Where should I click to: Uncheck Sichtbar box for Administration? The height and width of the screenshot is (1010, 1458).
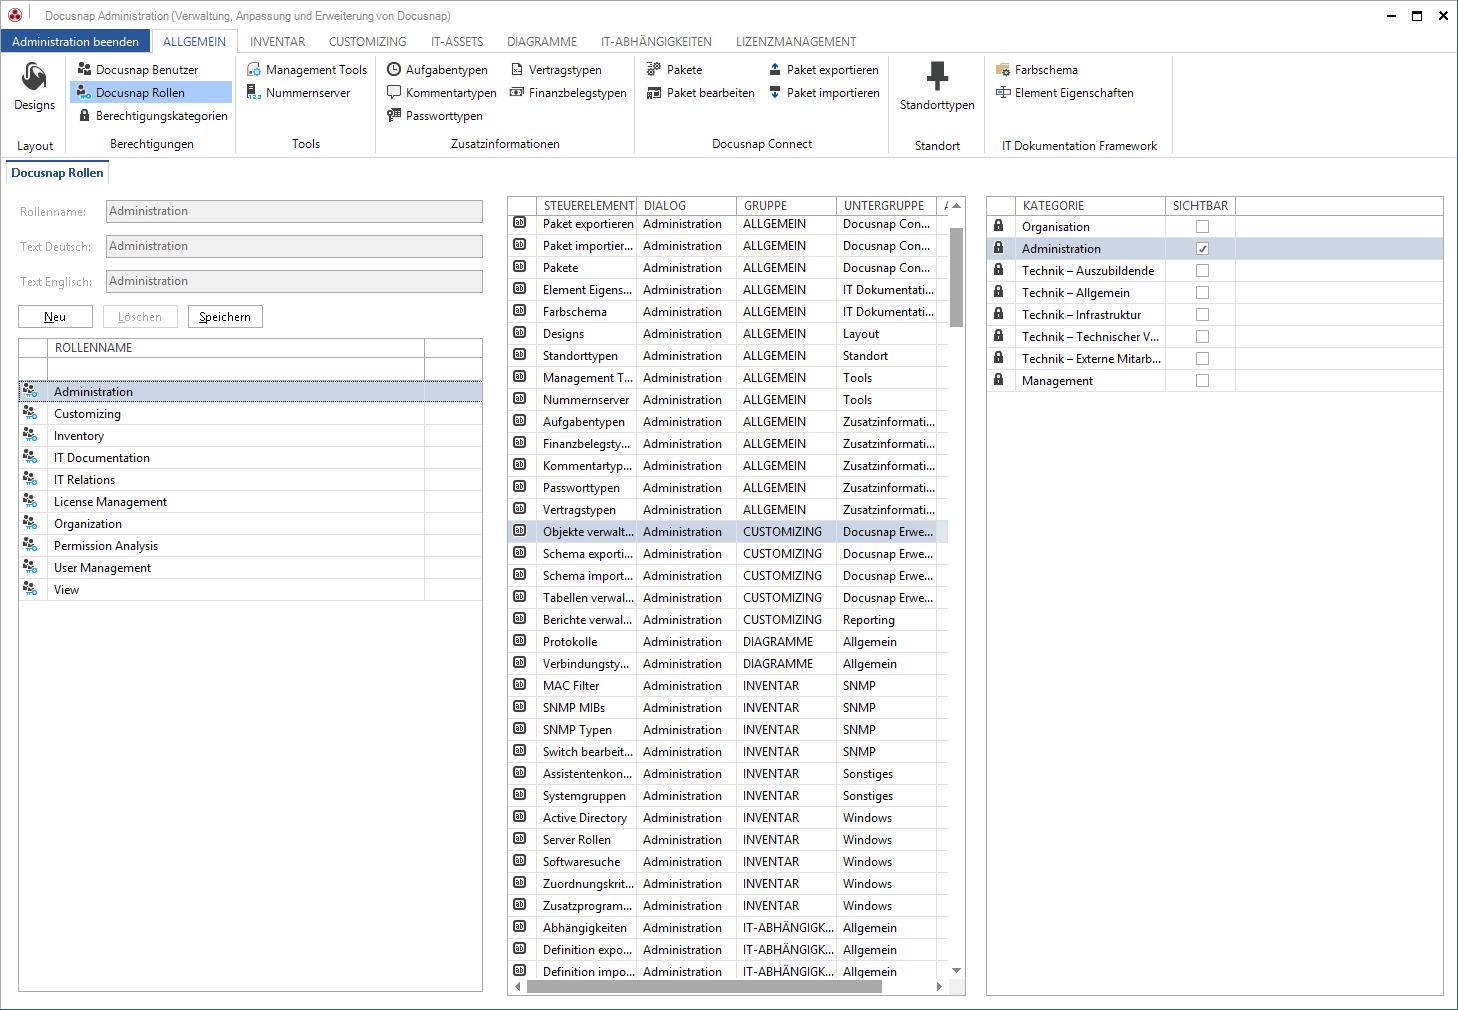(x=1202, y=249)
